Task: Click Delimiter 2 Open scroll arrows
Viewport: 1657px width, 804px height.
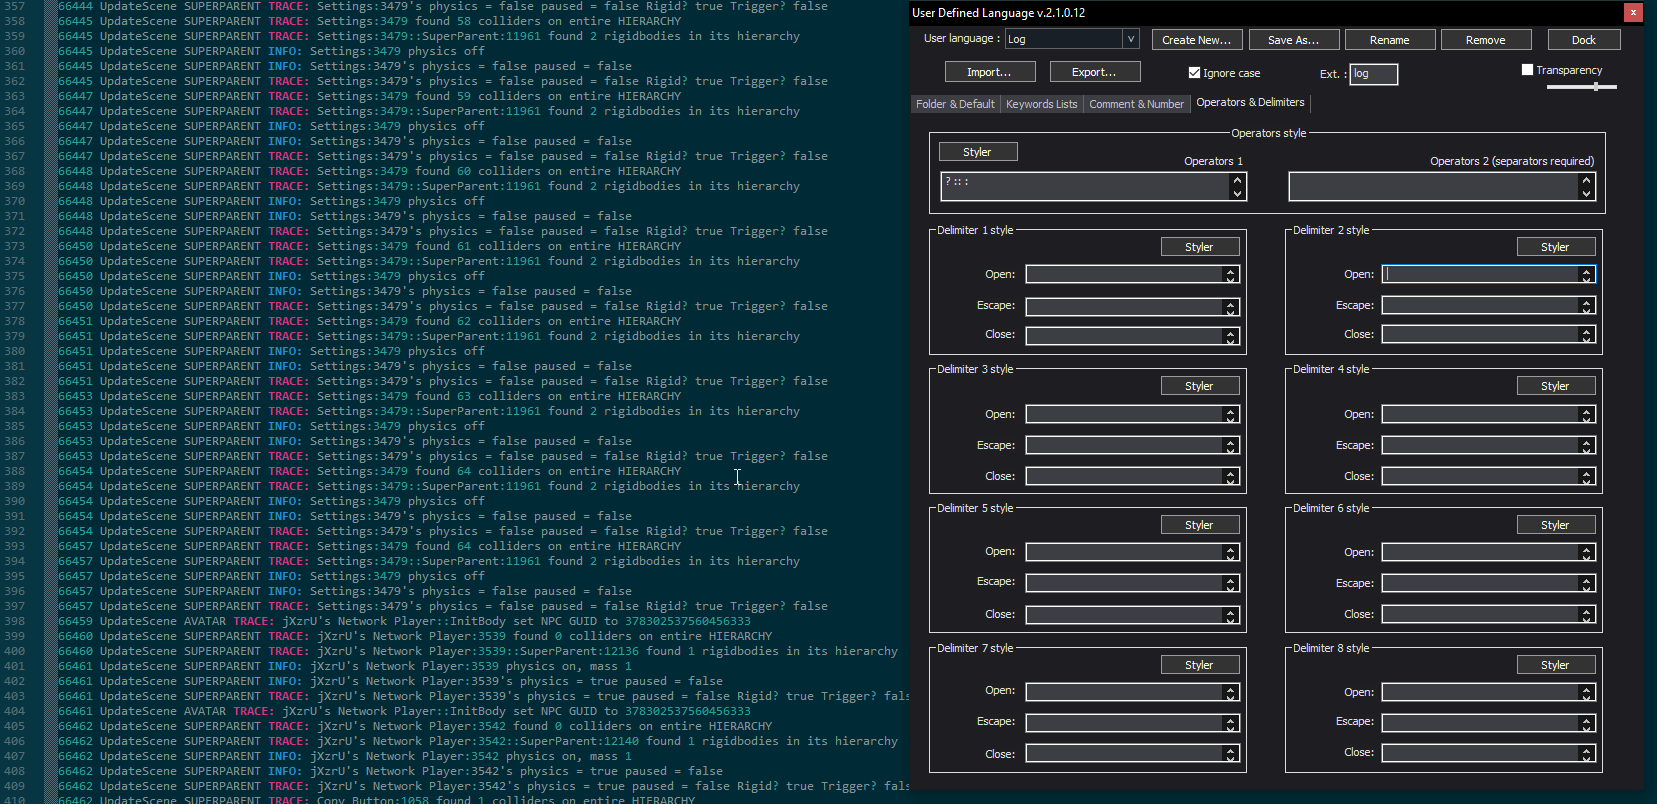Action: (1587, 274)
